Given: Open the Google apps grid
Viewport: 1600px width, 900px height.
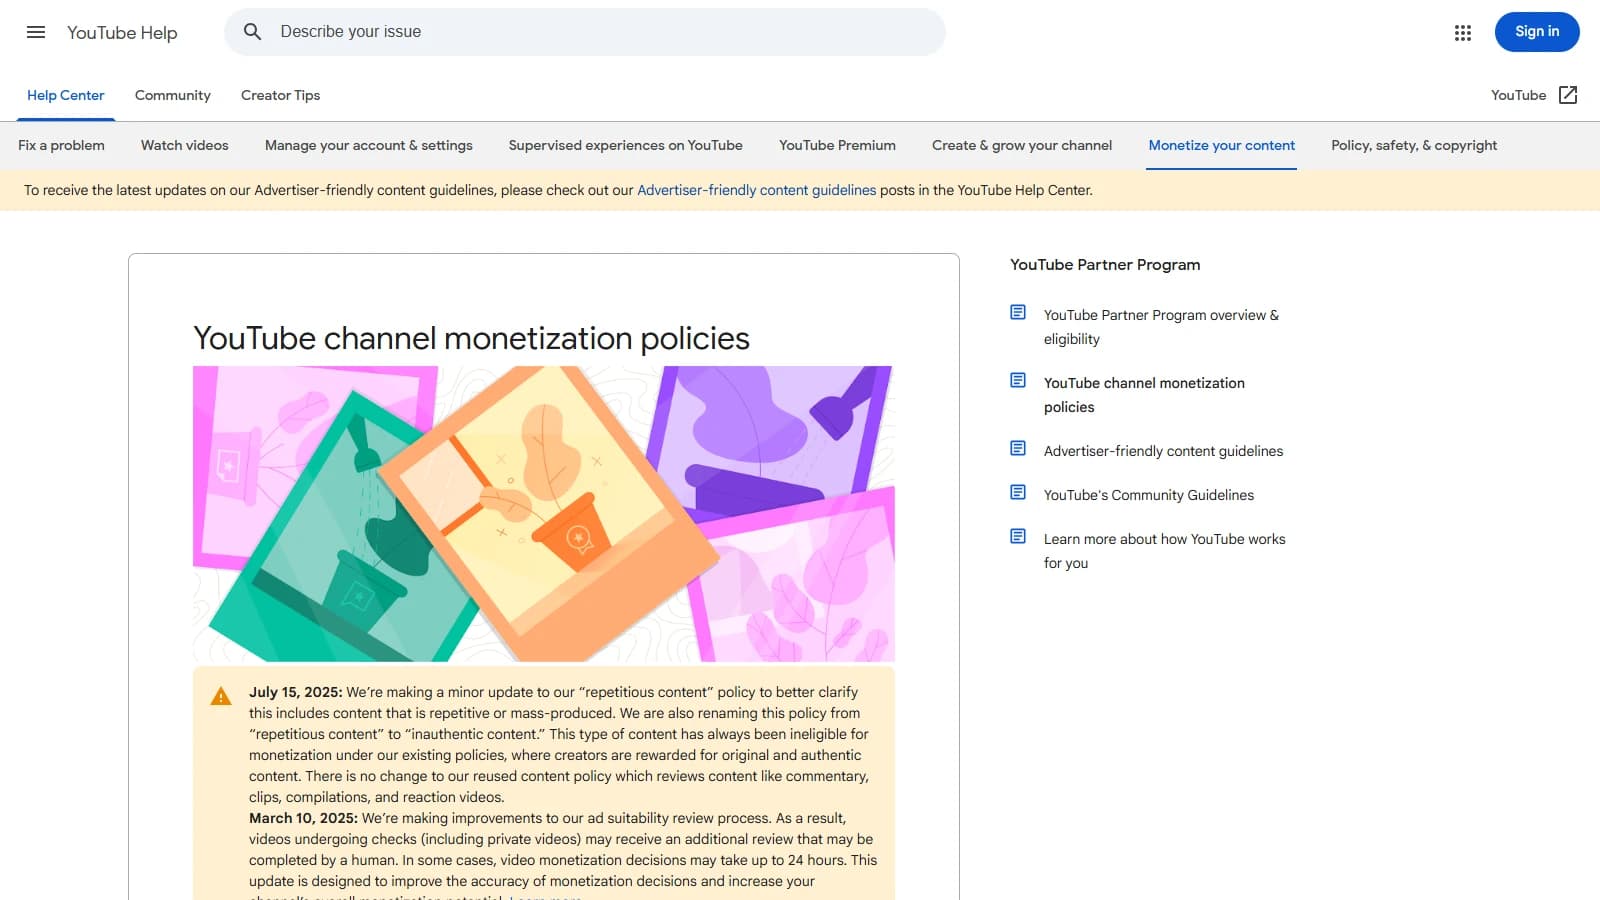Looking at the screenshot, I should click(1463, 32).
